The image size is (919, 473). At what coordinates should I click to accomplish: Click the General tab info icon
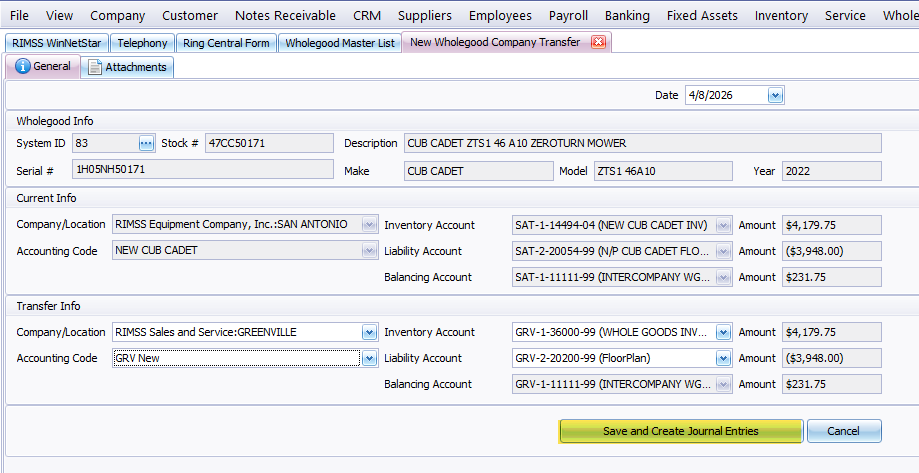(22, 66)
